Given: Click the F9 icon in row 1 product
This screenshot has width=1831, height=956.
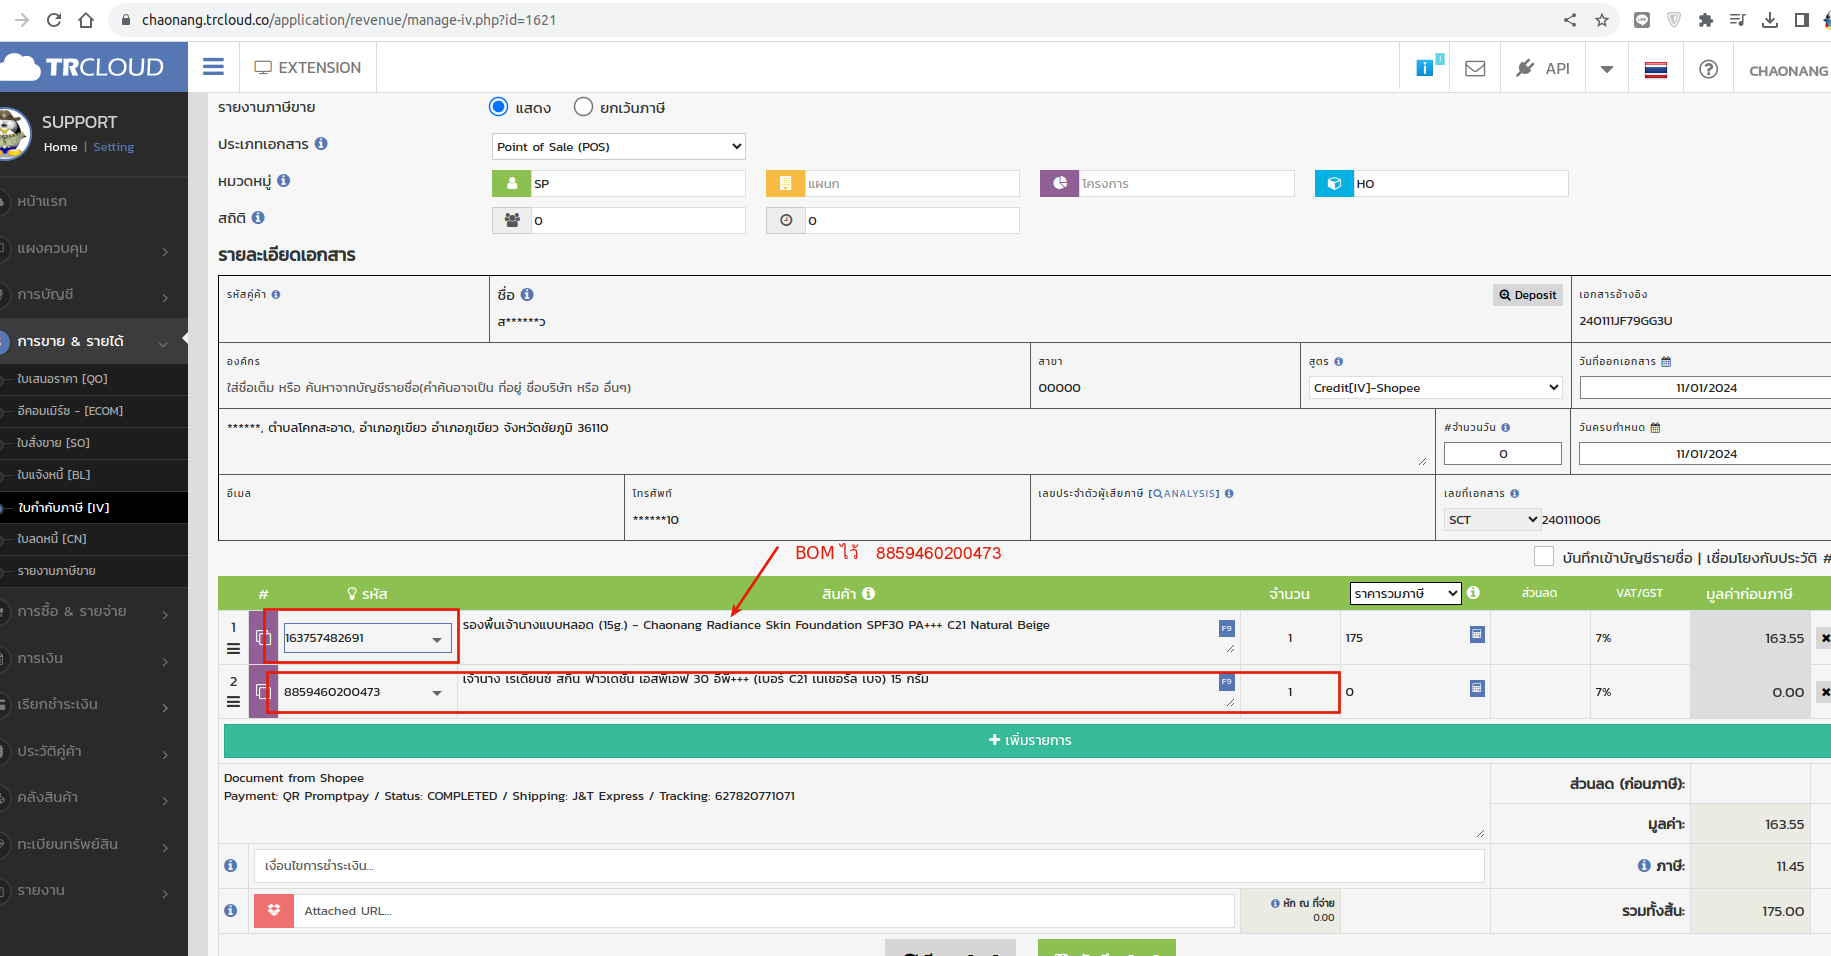Looking at the screenshot, I should [1226, 628].
